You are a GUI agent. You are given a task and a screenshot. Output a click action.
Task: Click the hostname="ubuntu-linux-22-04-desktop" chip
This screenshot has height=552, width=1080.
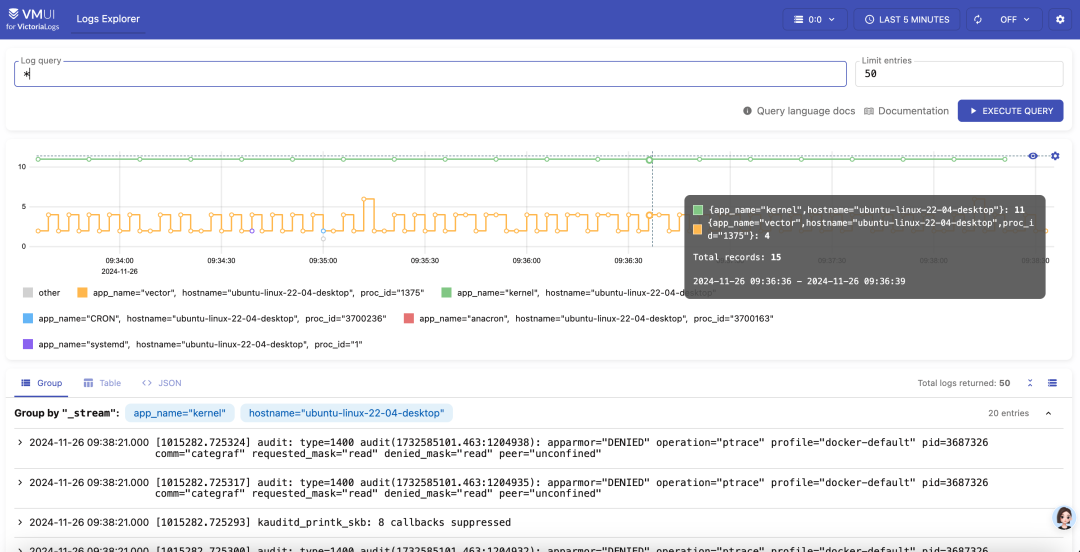(x=346, y=413)
